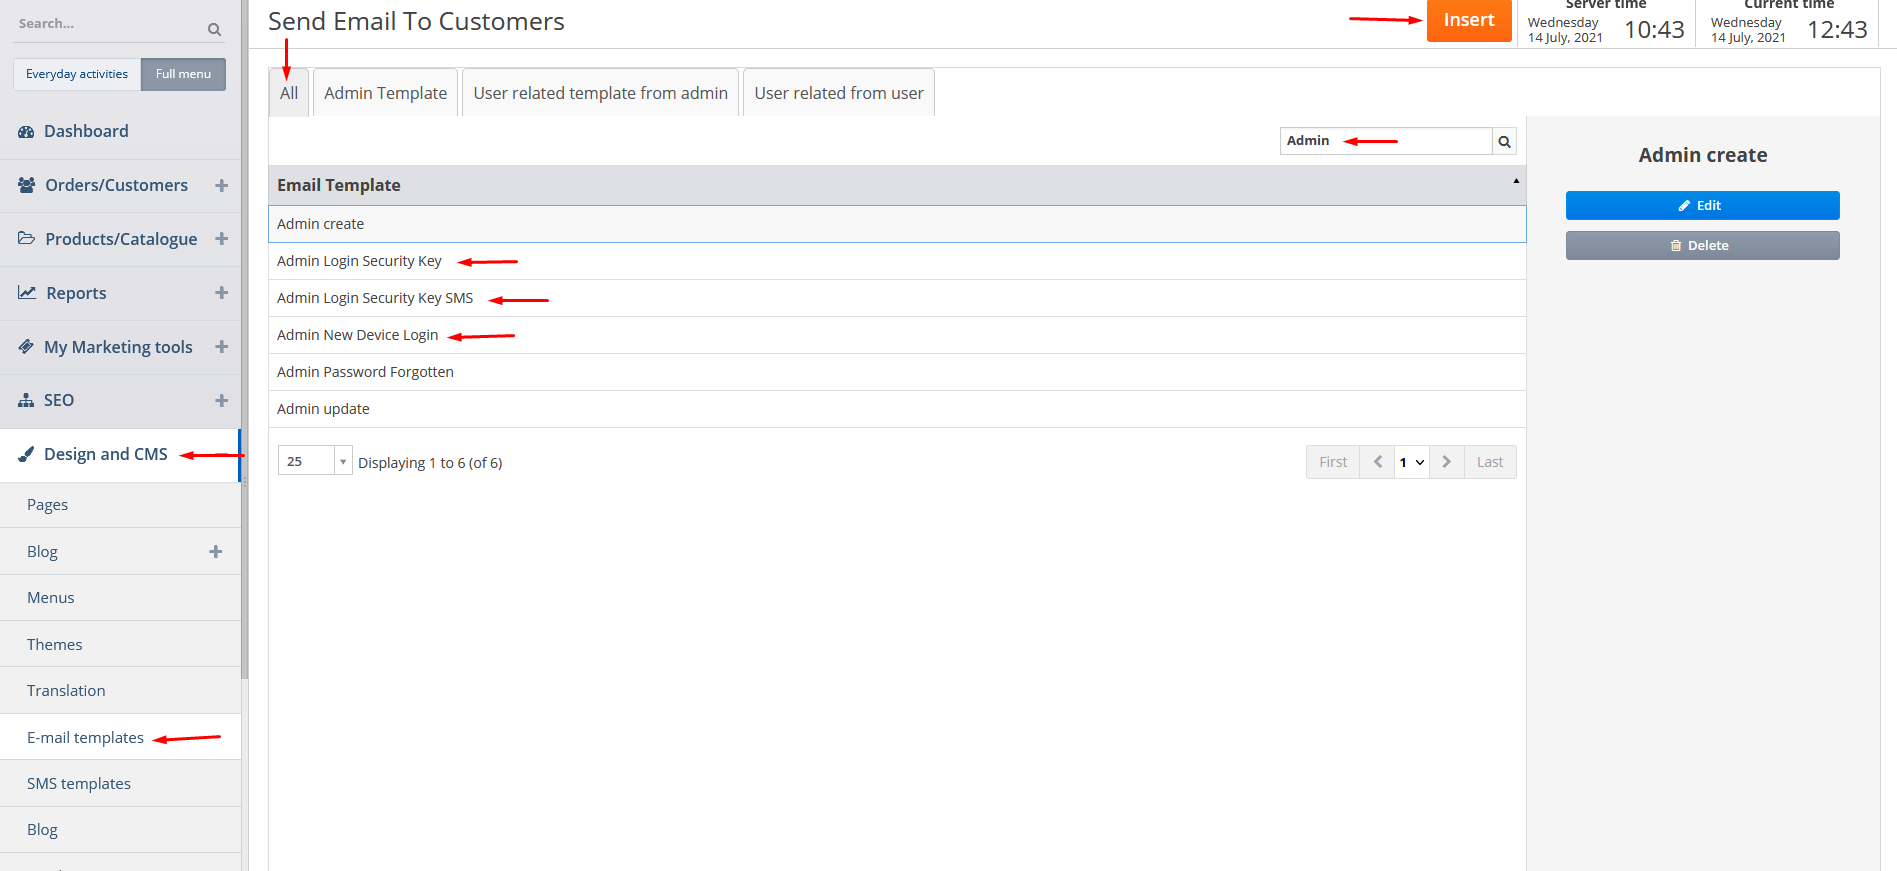The image size is (1897, 871).
Task: Expand Orders/Customers with plus icon
Action: (221, 186)
